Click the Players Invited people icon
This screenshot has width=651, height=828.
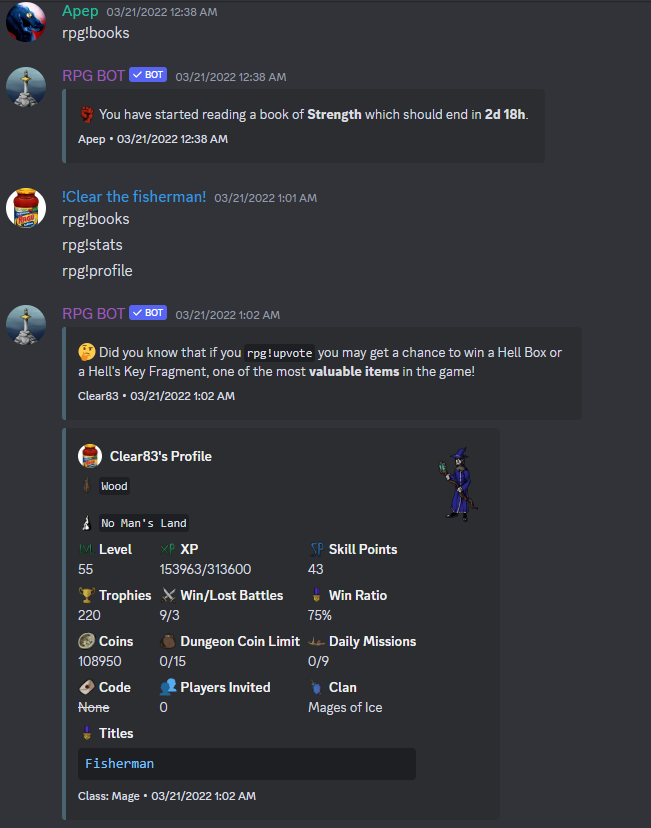[168, 687]
